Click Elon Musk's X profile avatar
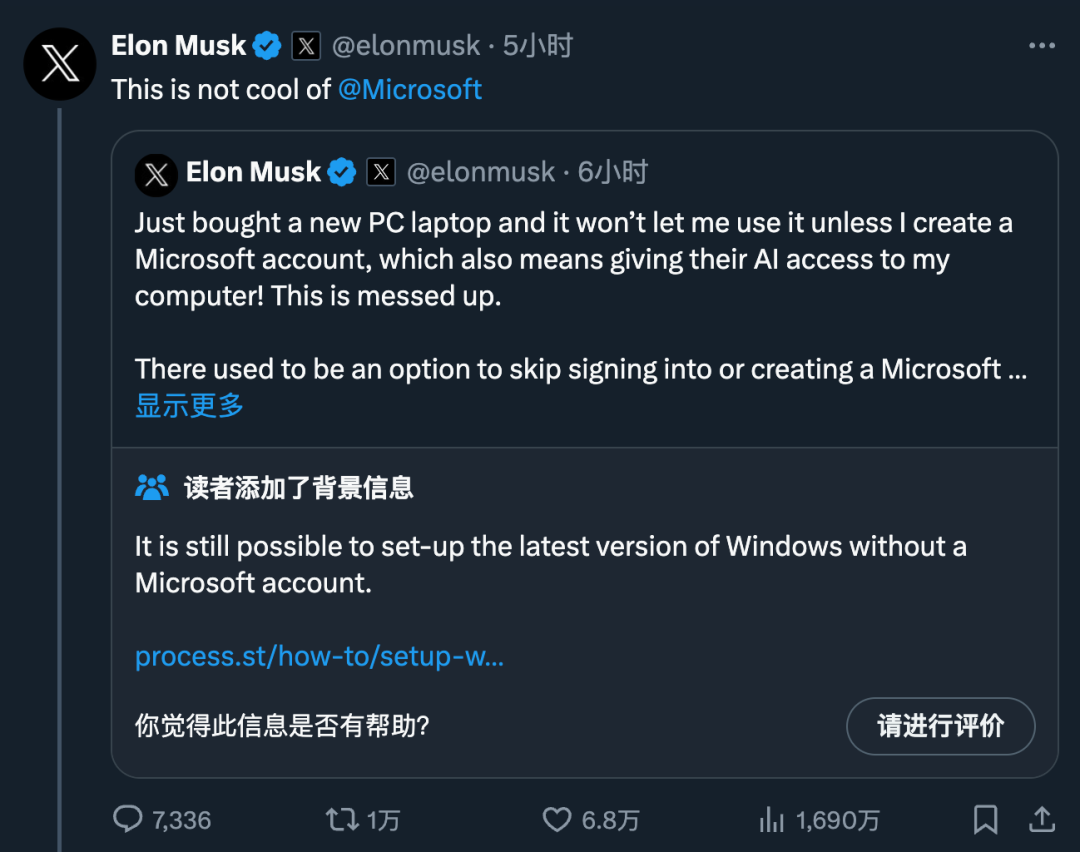1080x852 pixels. (x=60, y=64)
